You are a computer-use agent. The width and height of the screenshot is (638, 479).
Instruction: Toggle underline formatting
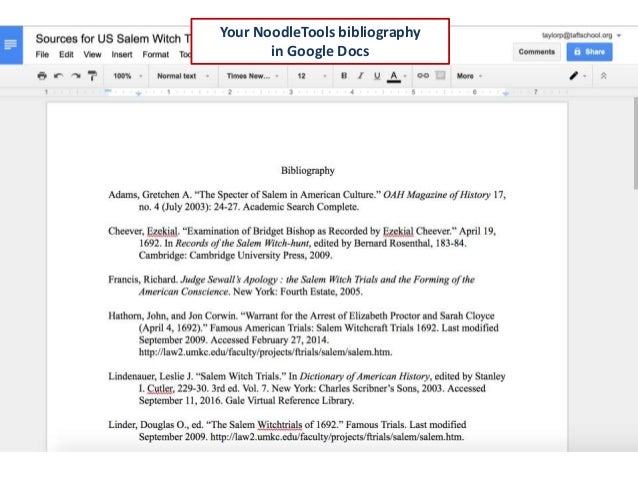(376, 75)
